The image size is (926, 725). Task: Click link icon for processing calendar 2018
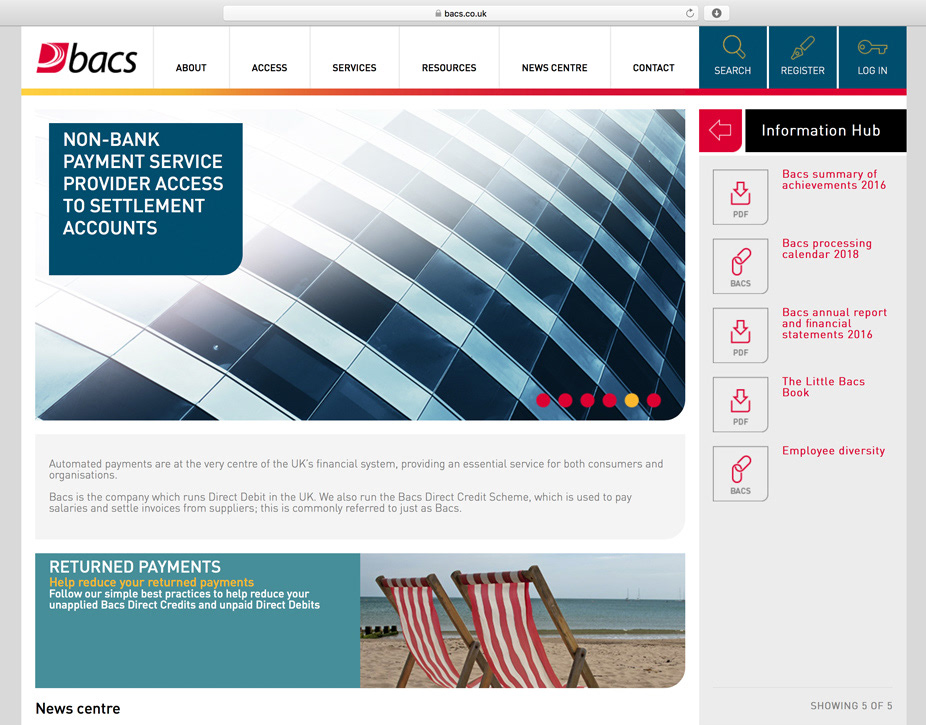pyautogui.click(x=741, y=266)
